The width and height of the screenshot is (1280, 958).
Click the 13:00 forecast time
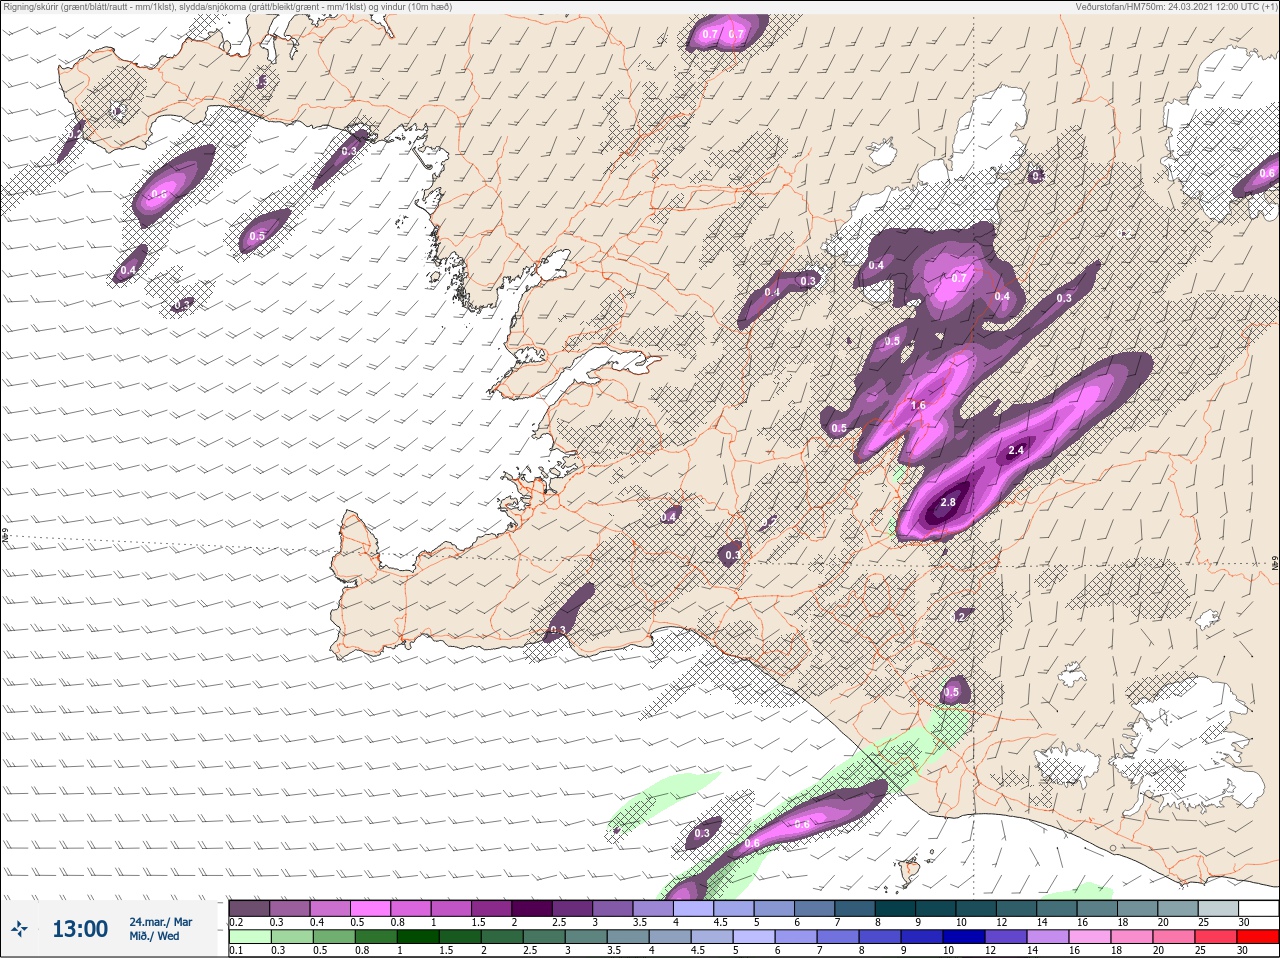click(x=80, y=929)
